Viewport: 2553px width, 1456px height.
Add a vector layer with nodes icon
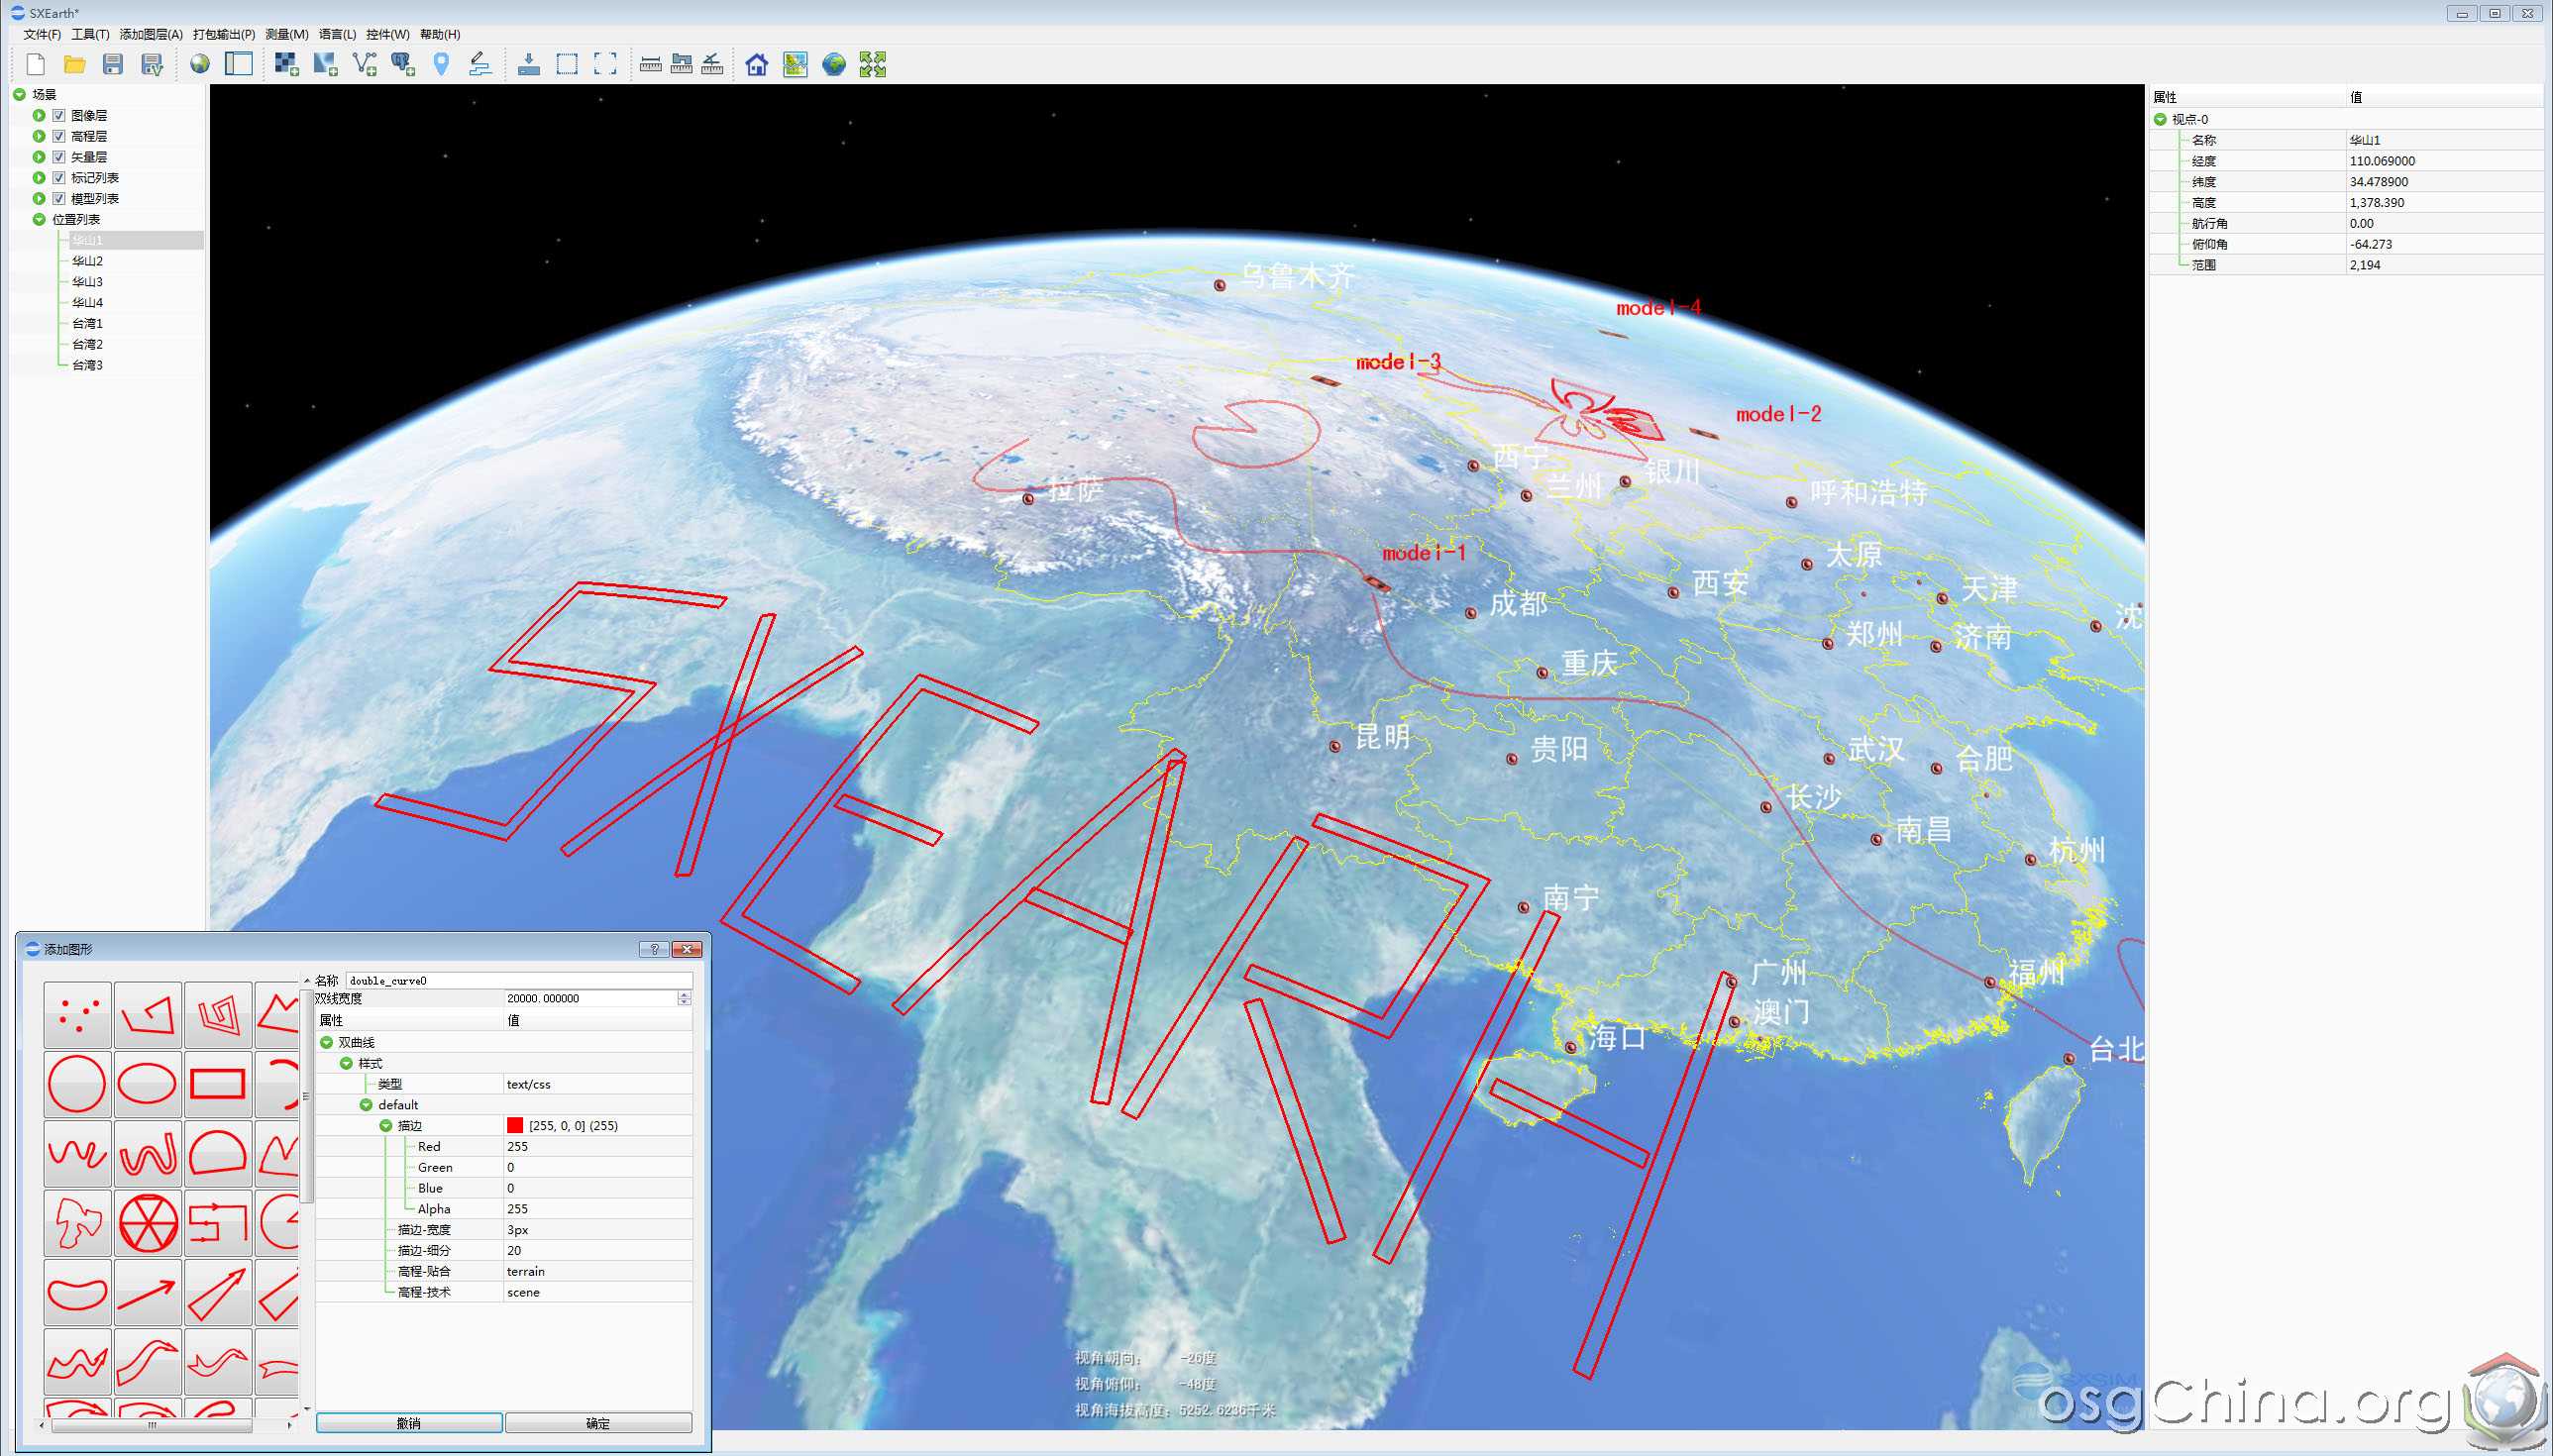(x=364, y=64)
